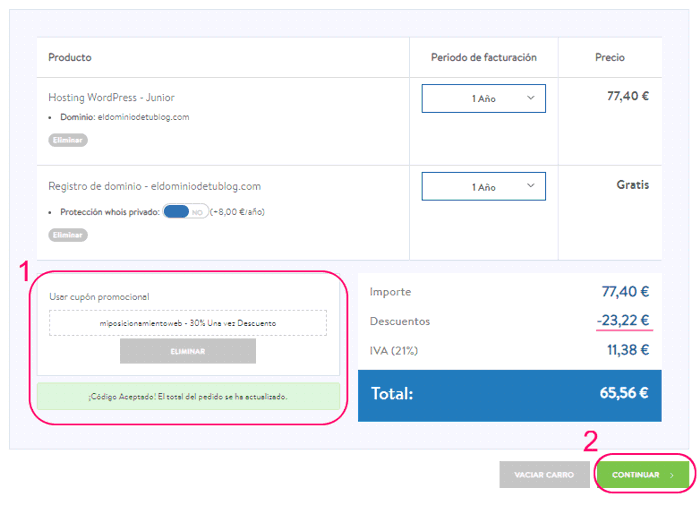Click the Precio column header
This screenshot has width=700, height=506.
(610, 58)
